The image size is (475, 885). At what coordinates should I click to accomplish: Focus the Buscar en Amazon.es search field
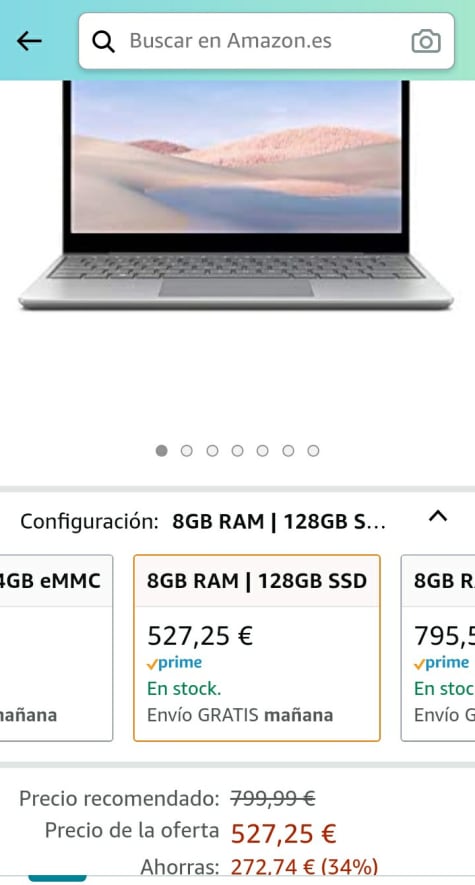pyautogui.click(x=266, y=41)
